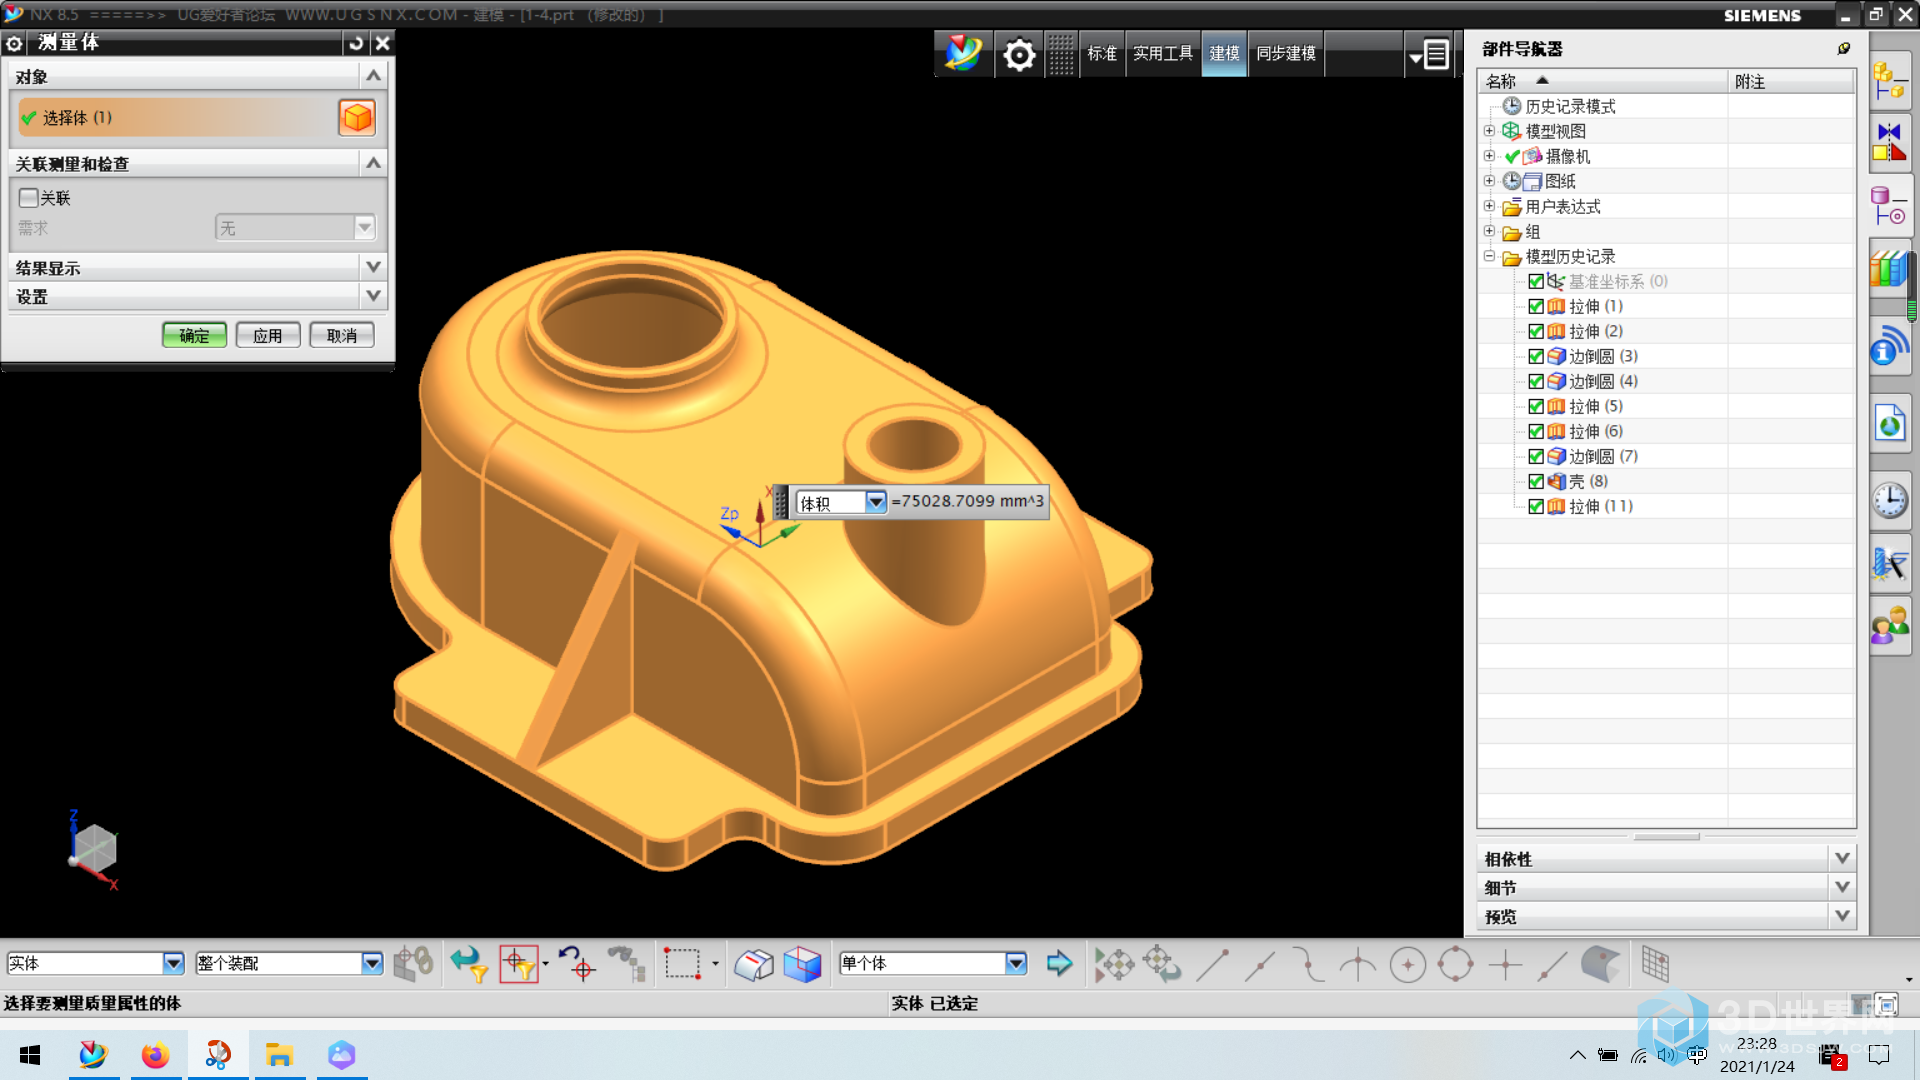Click the selection filter funnel icon
Image resolution: width=1920 pixels, height=1080 pixels.
(469, 964)
